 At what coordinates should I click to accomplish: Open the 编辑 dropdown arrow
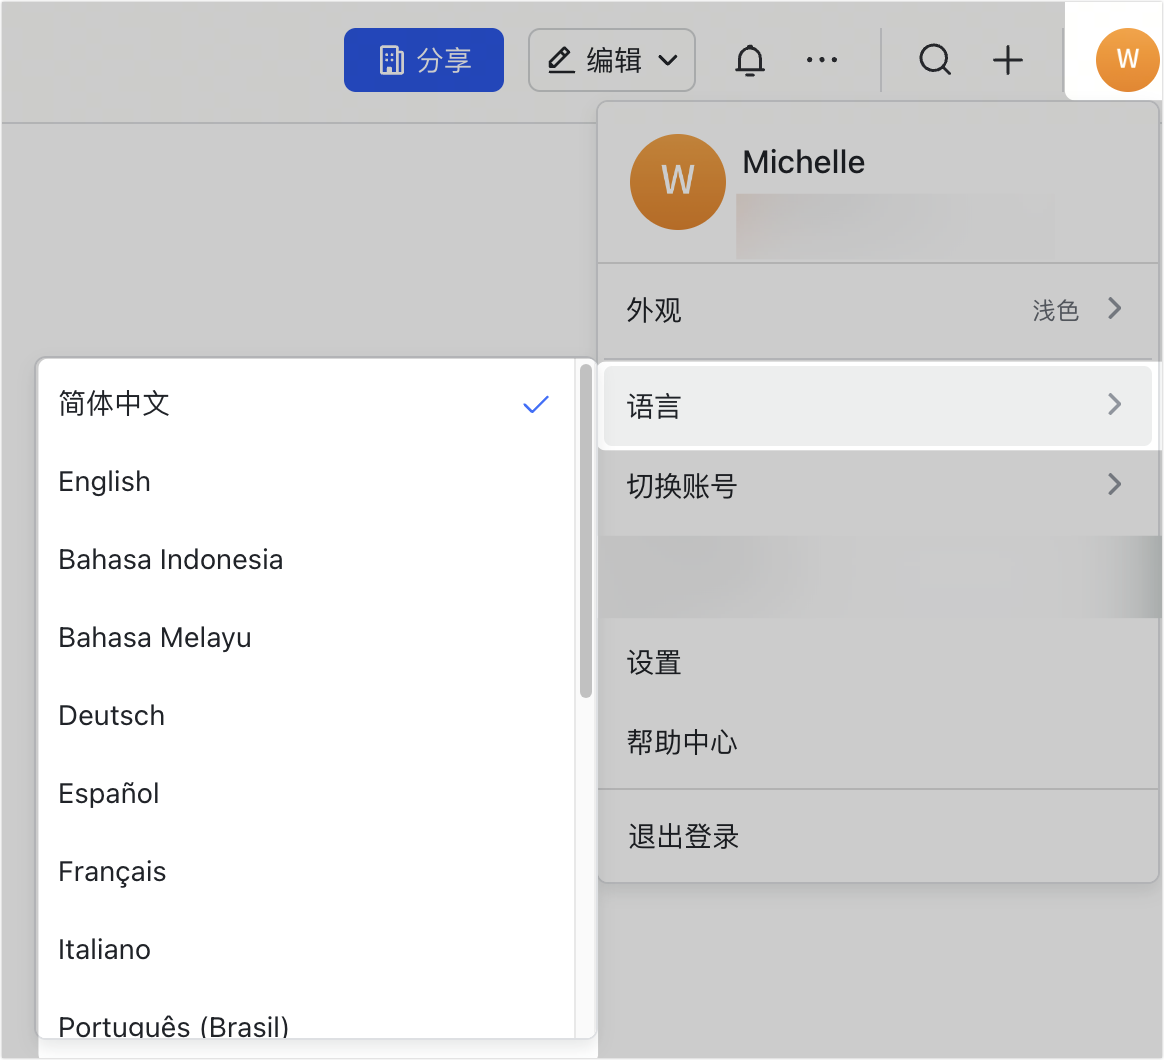668,59
